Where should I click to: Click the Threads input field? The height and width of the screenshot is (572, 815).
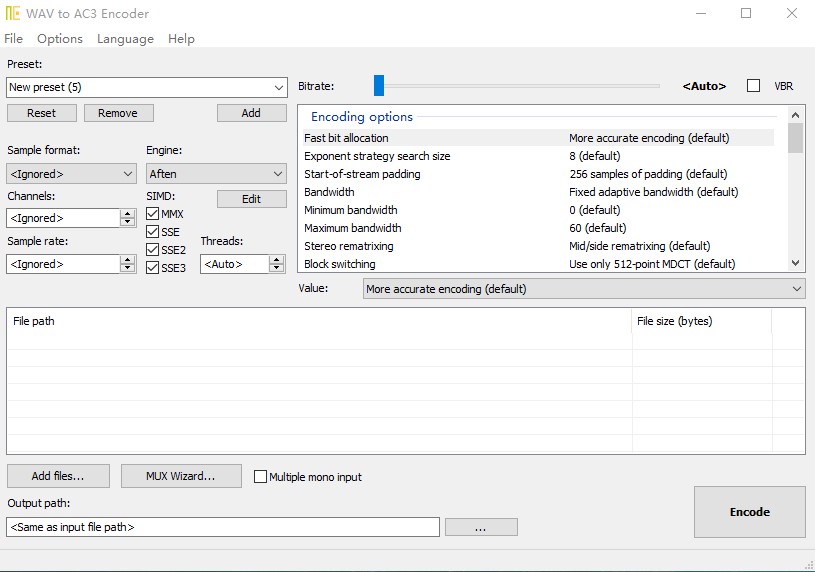point(235,264)
